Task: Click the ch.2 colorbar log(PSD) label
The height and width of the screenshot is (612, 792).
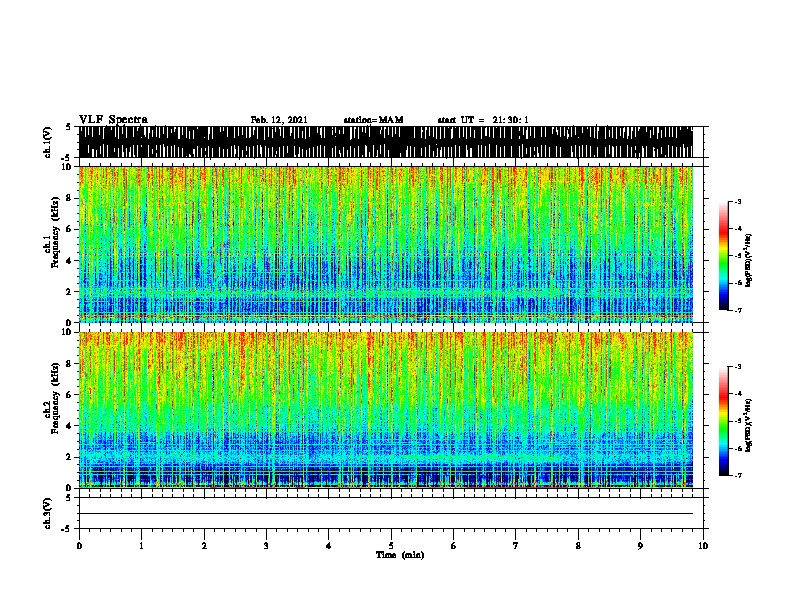Action: coord(748,425)
